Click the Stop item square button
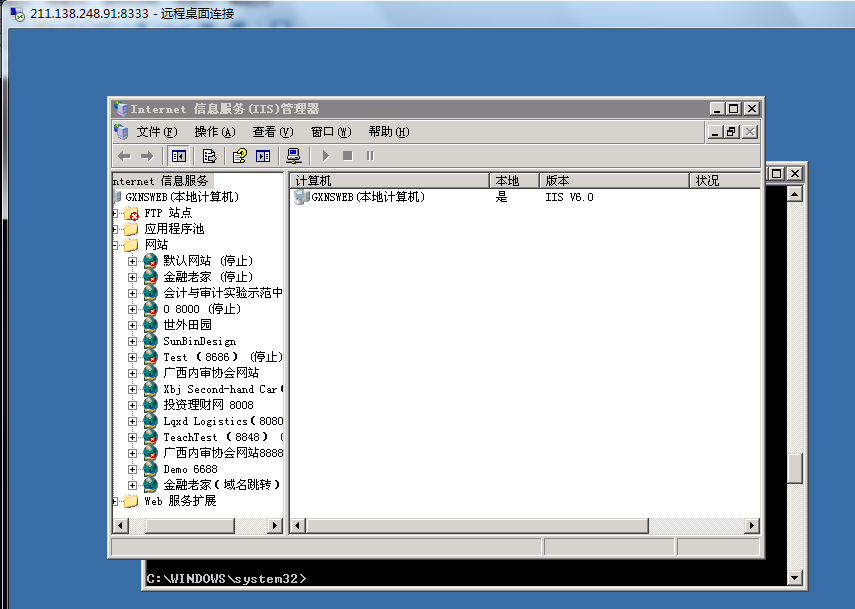This screenshot has height=609, width=855. click(347, 156)
